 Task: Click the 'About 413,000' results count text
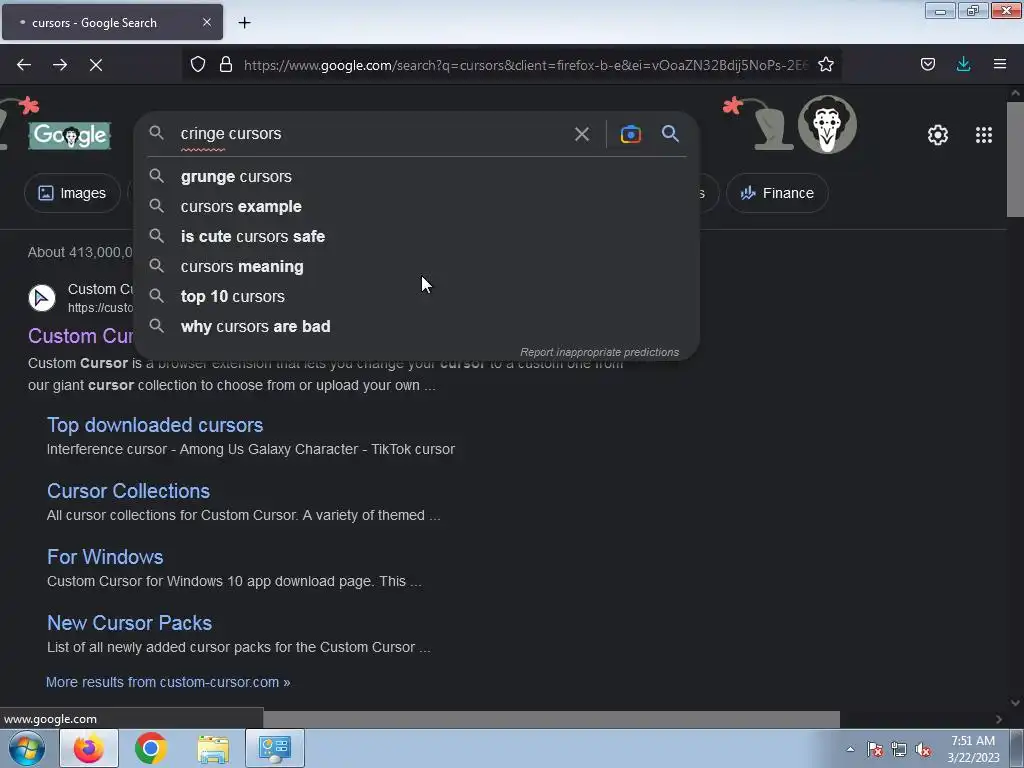click(80, 253)
